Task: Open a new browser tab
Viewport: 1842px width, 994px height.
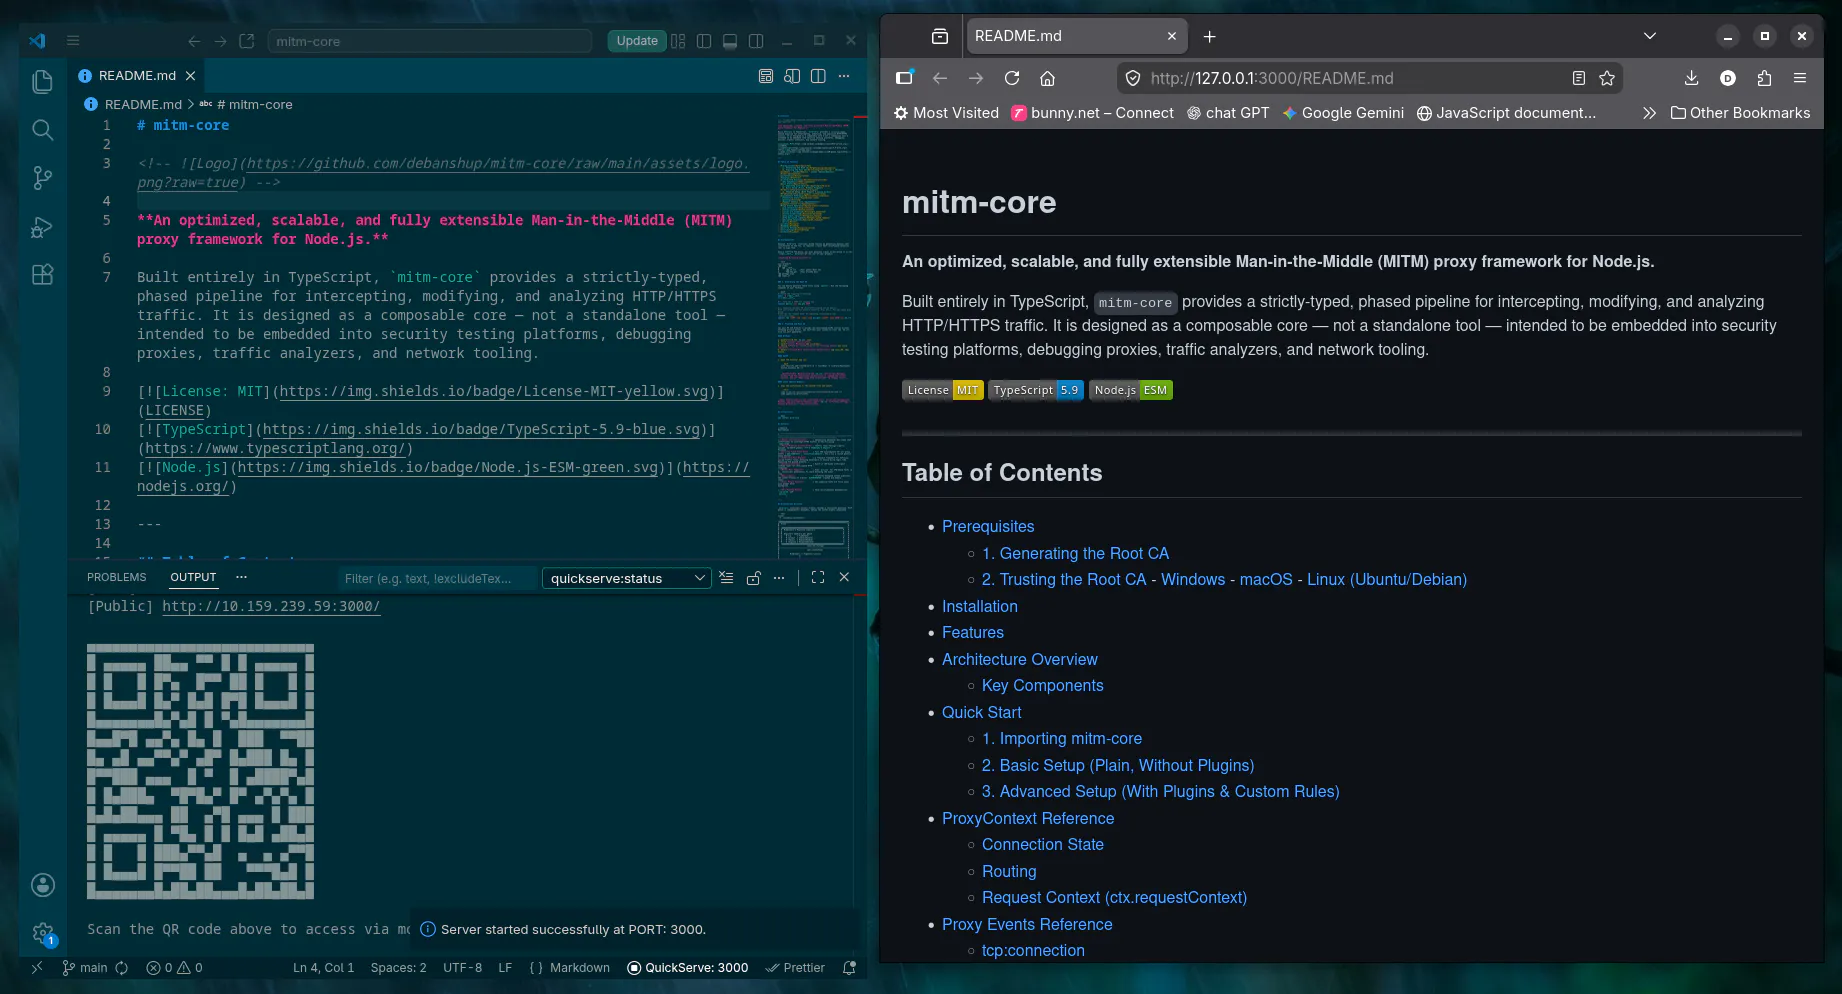Action: pyautogui.click(x=1209, y=36)
